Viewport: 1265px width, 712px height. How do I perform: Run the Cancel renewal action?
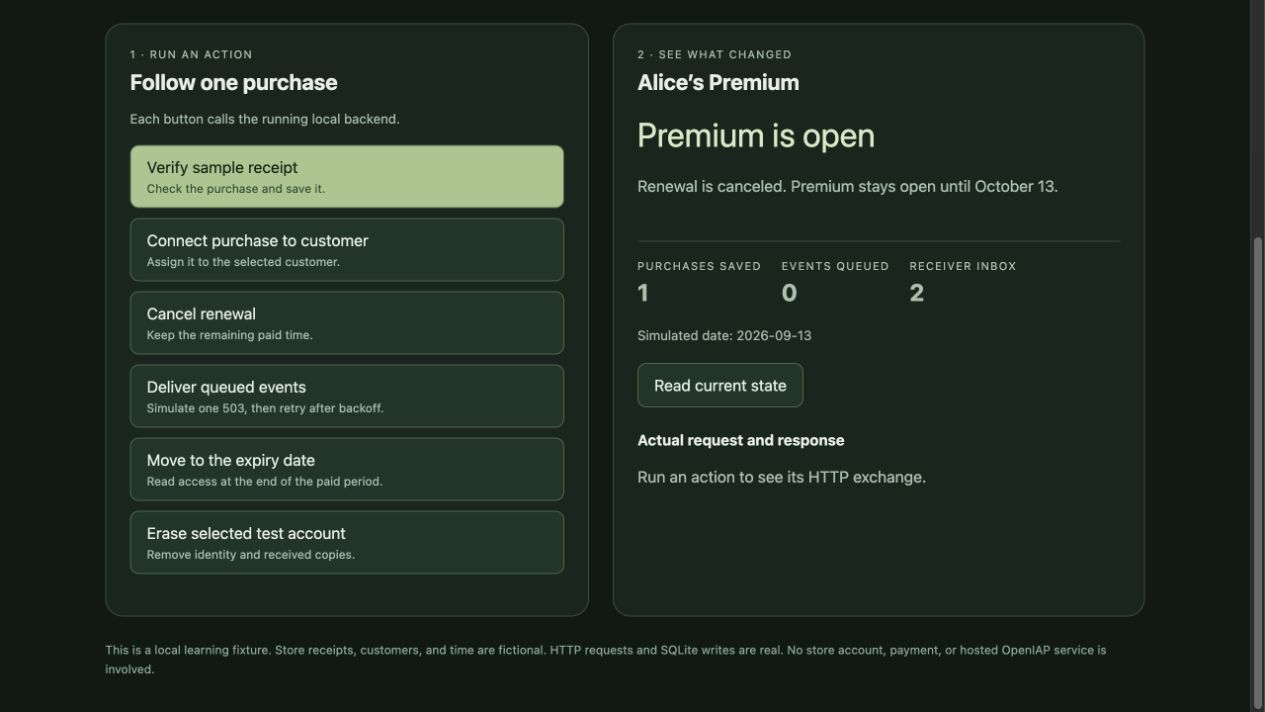347,323
